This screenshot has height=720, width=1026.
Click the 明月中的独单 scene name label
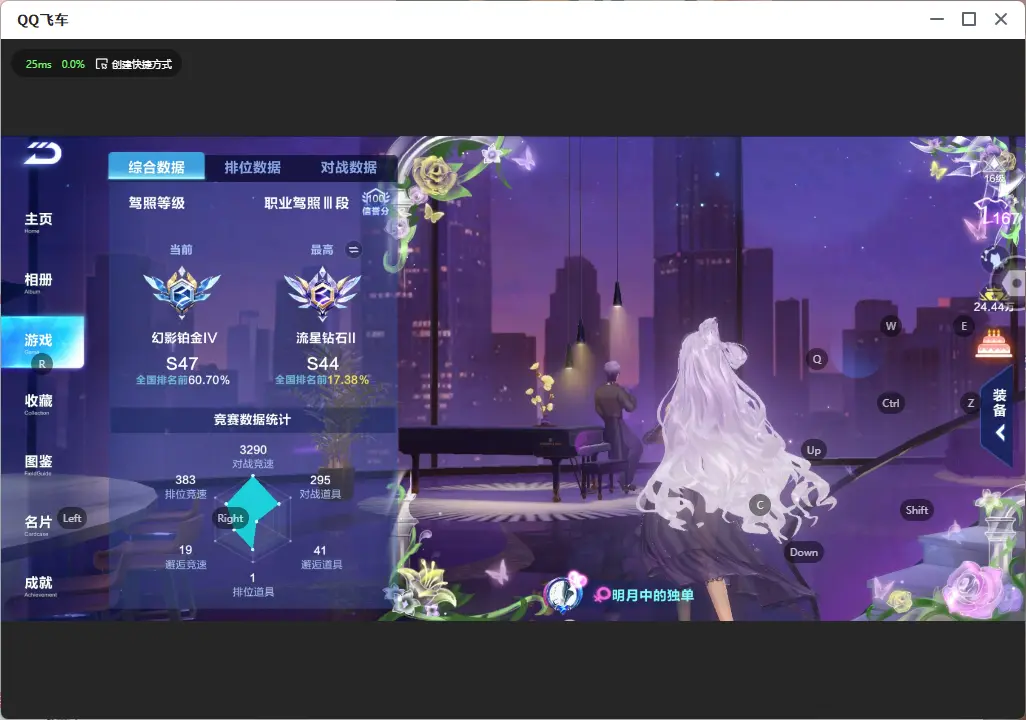(652, 595)
